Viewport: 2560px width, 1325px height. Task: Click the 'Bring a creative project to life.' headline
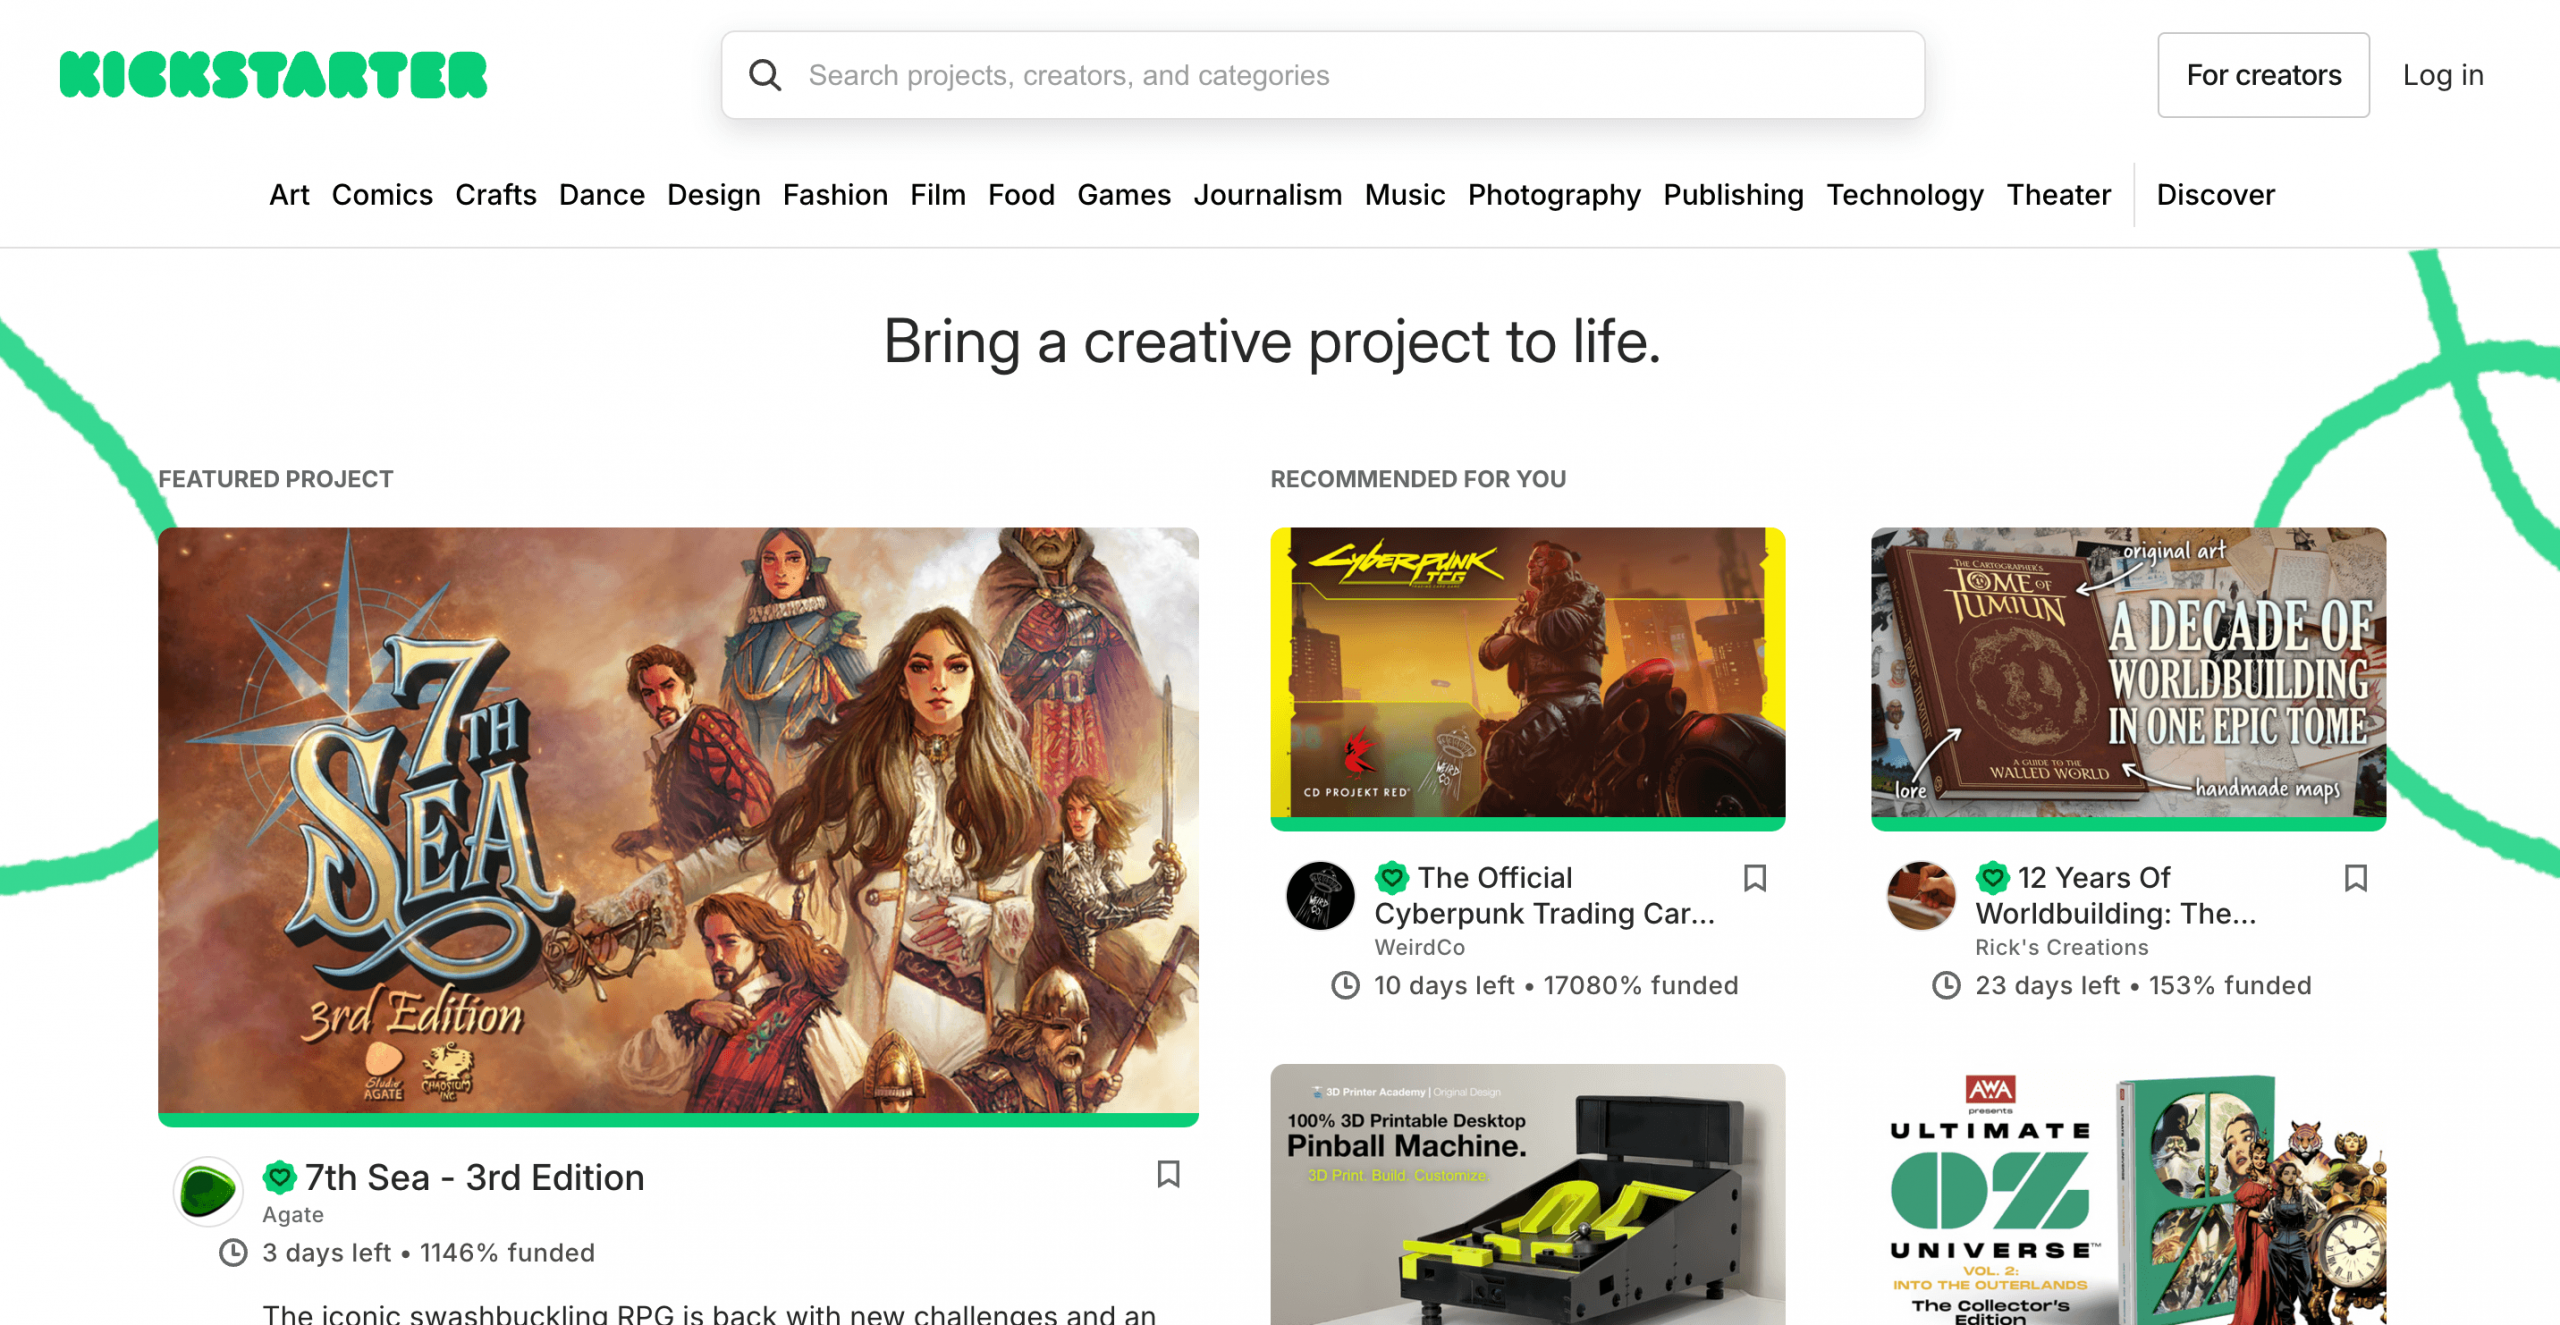pos(1272,342)
